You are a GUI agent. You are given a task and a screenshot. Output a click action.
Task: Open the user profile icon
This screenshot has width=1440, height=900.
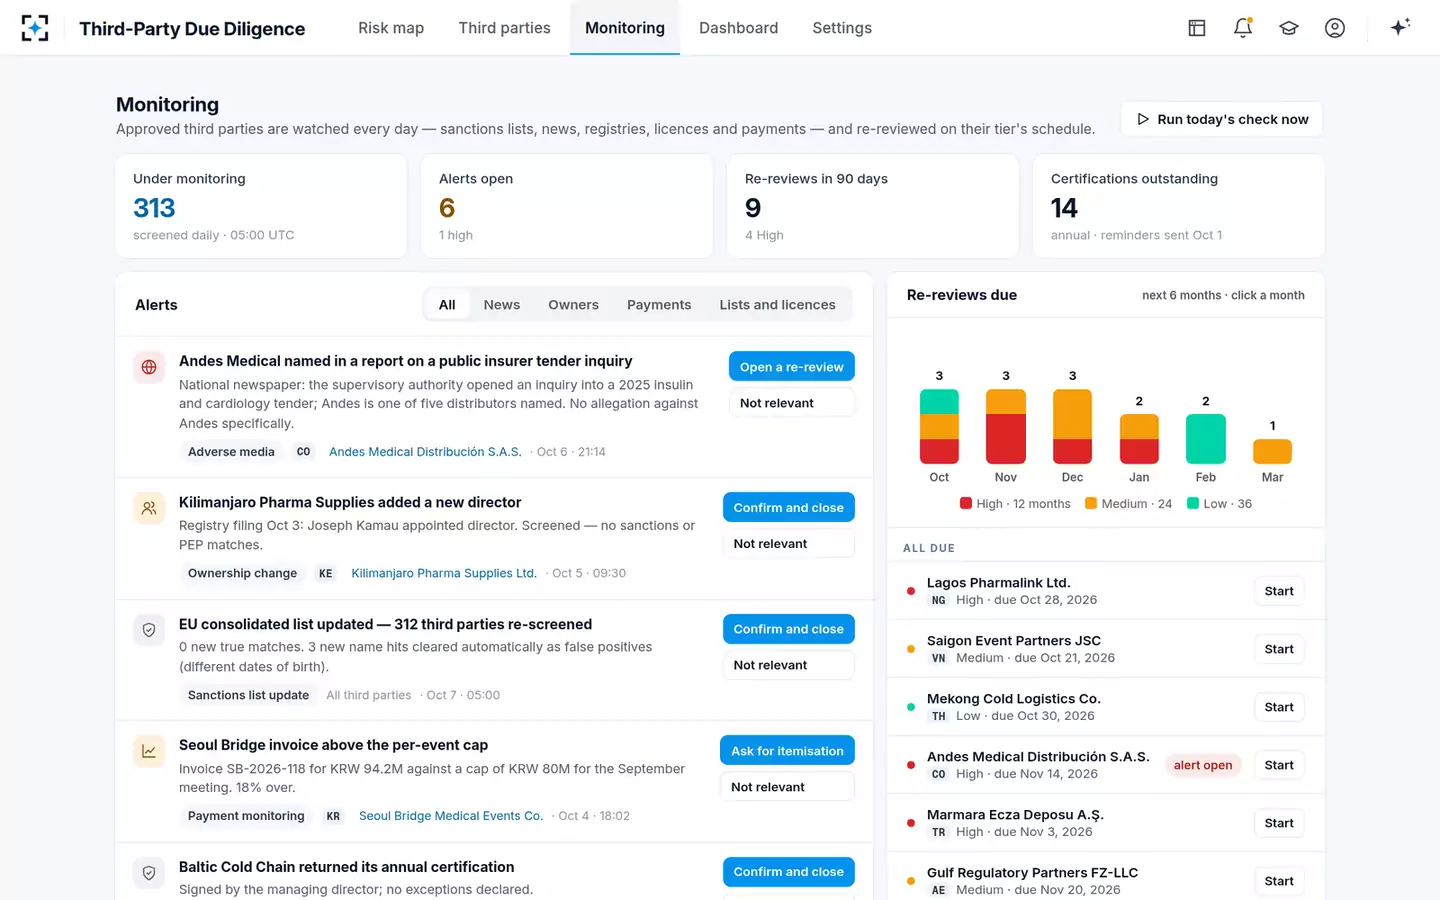(1335, 28)
